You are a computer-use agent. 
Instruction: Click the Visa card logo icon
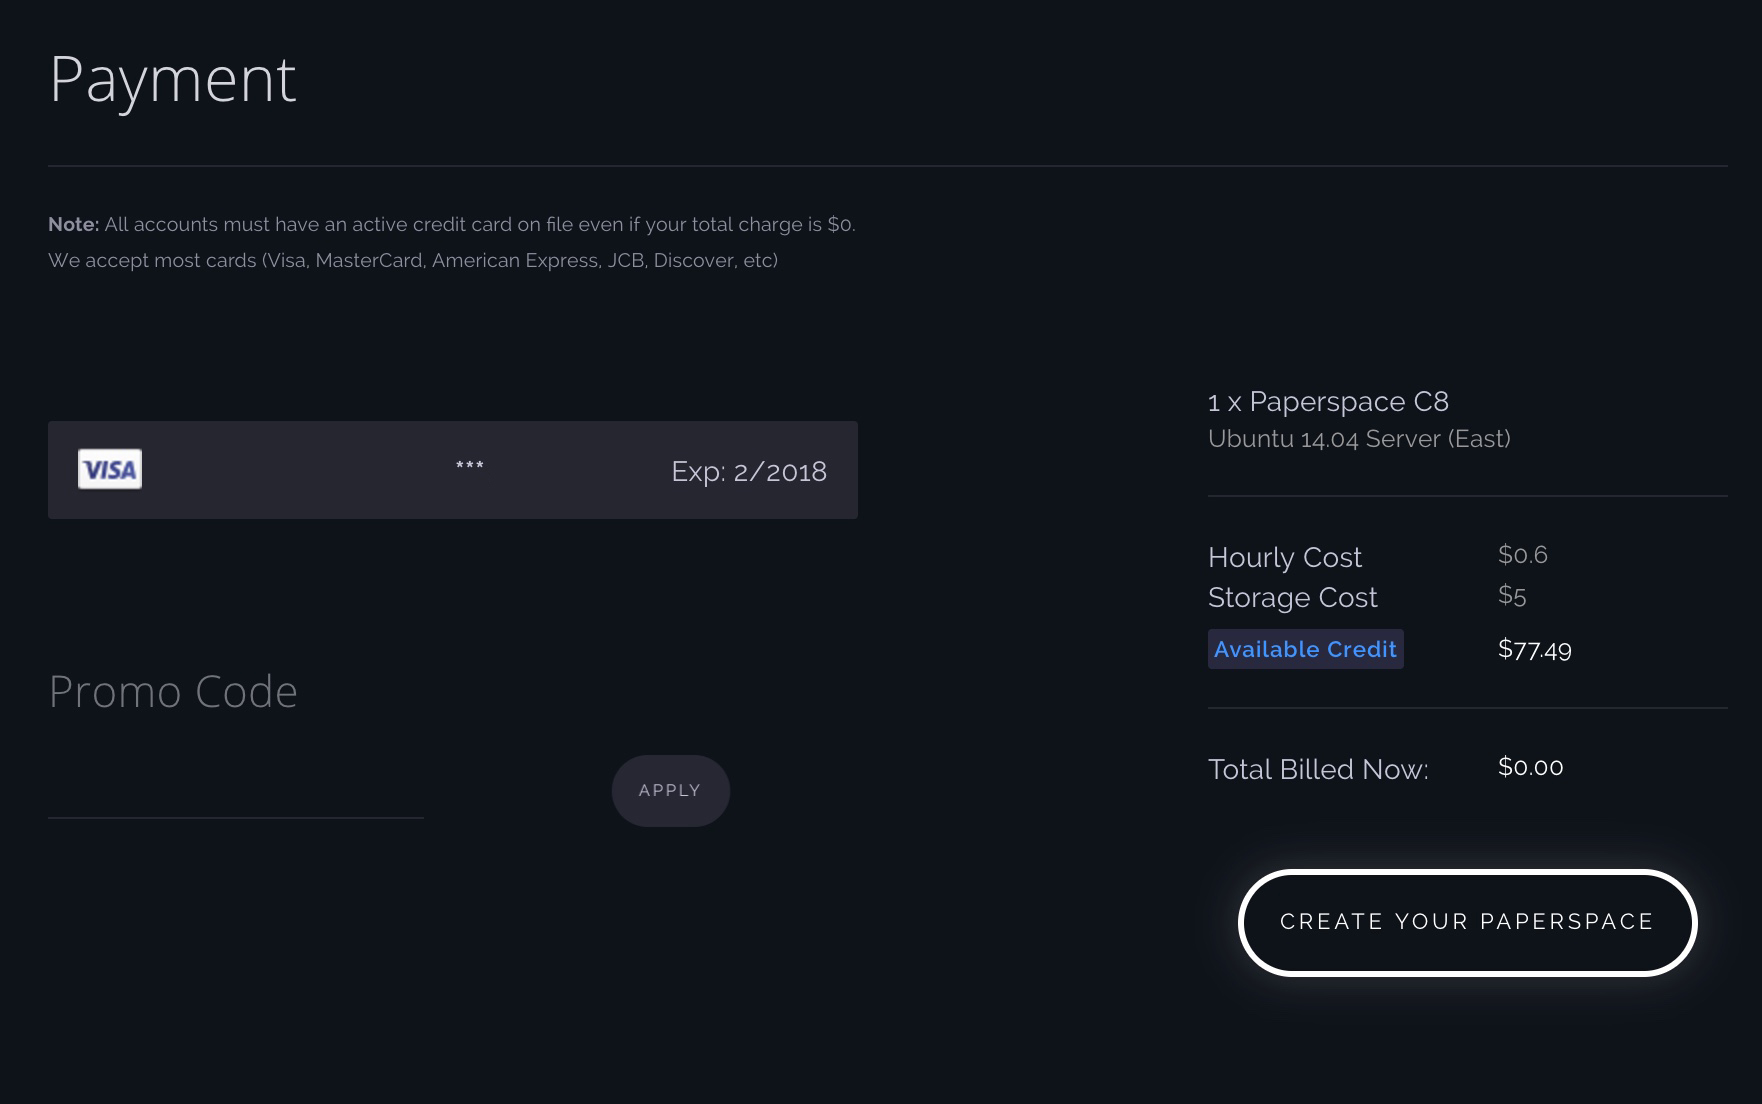[110, 468]
